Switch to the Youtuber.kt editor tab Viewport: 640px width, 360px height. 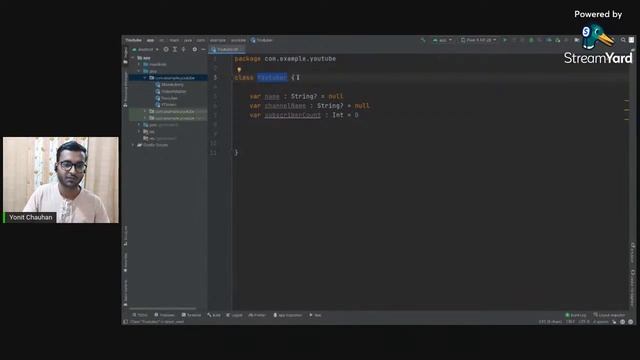[x=227, y=49]
